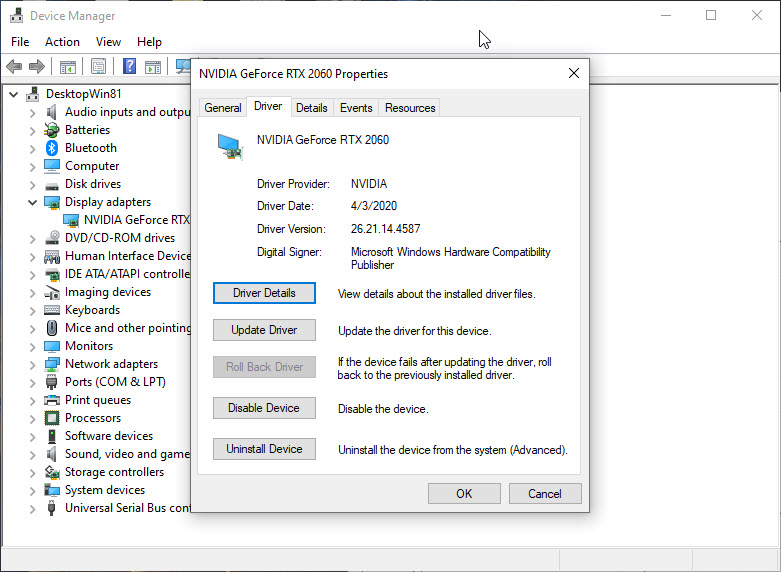Viewport: 781px width, 572px height.
Task: Switch to the Events tab
Action: 356,108
